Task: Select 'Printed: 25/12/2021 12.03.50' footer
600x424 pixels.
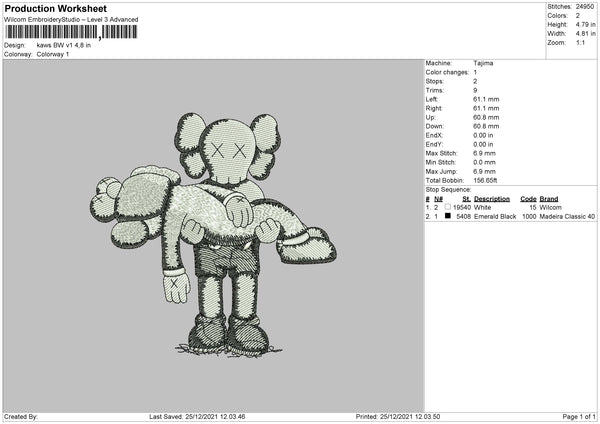Action: click(x=398, y=416)
